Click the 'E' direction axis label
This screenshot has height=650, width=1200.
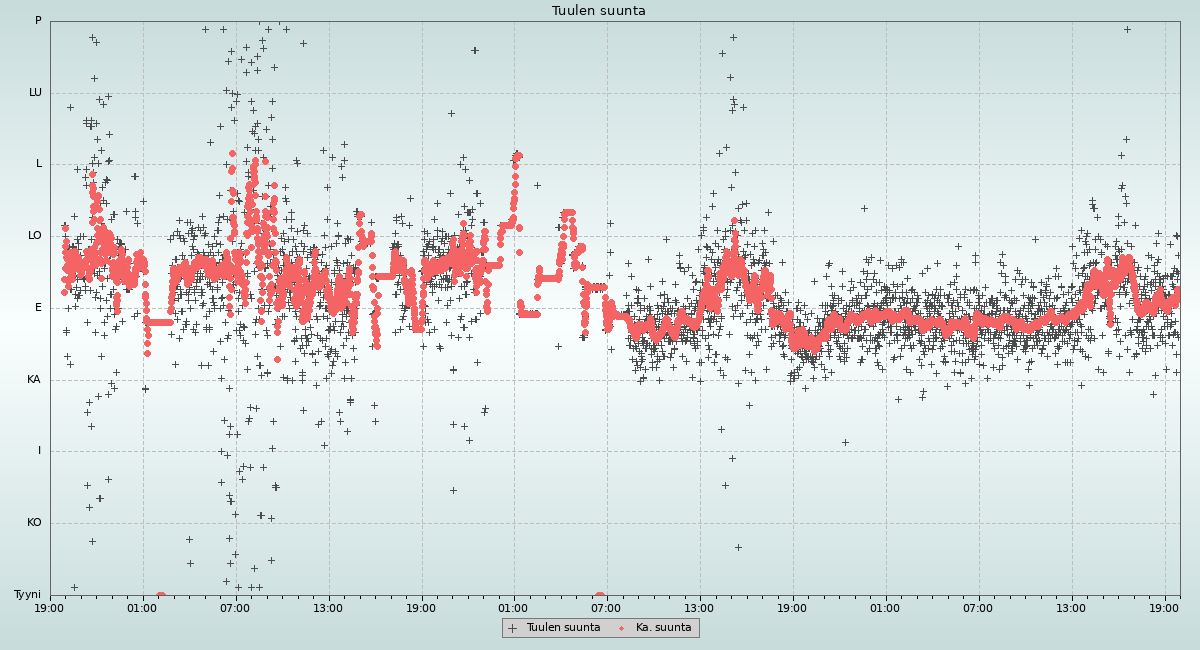39,308
